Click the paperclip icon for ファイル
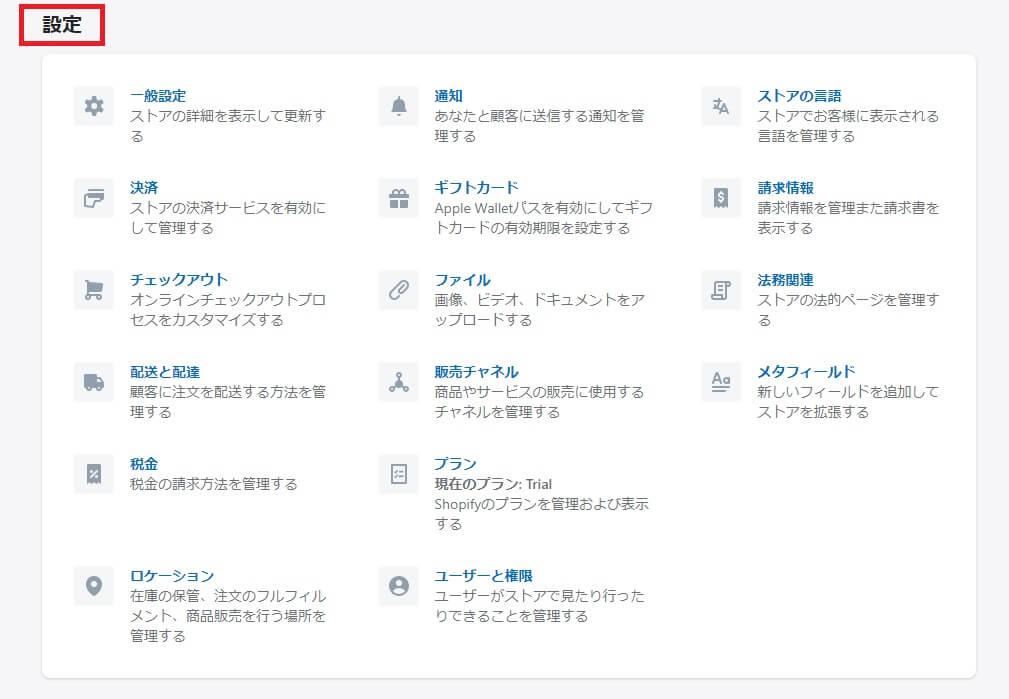 [398, 290]
